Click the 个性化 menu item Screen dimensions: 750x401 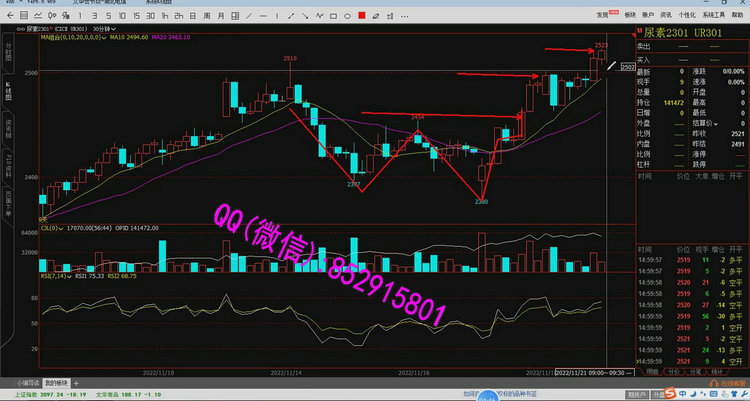tap(687, 15)
